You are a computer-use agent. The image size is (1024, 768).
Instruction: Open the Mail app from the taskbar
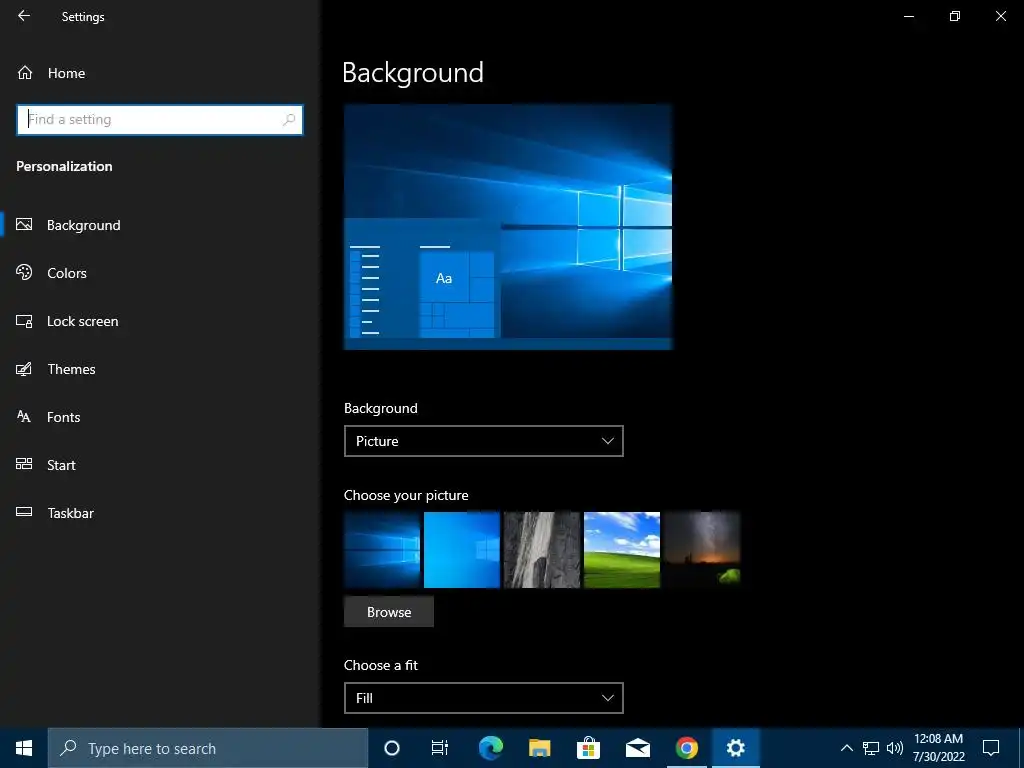637,748
